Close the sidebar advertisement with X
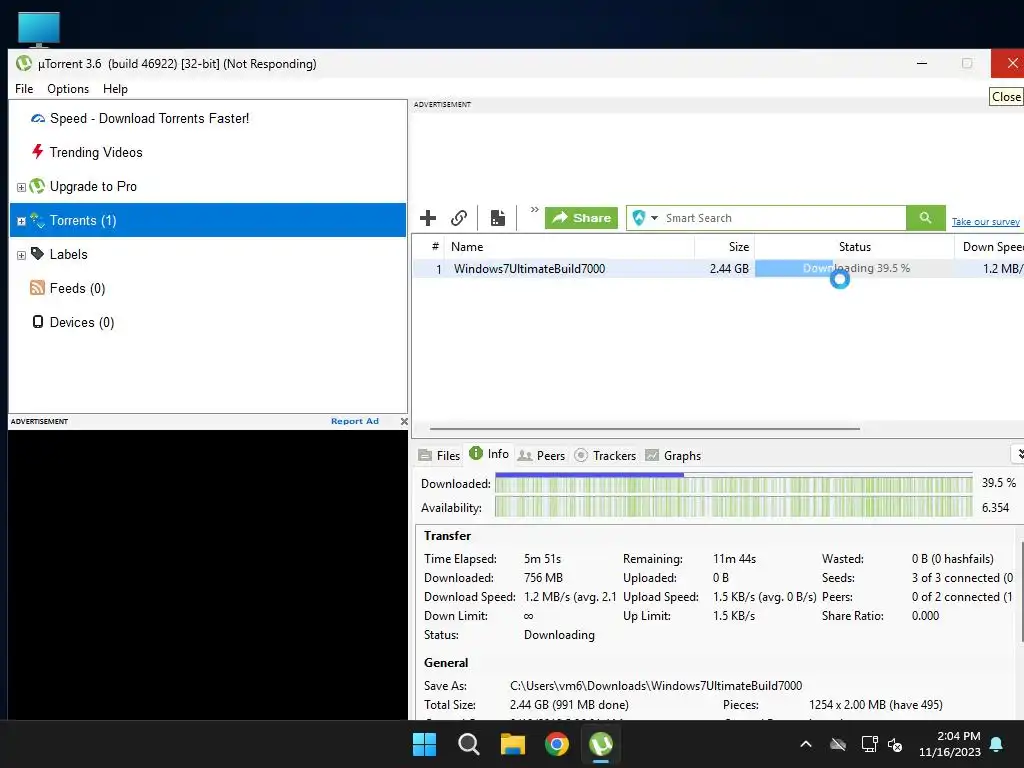This screenshot has width=1024, height=768. (x=404, y=421)
